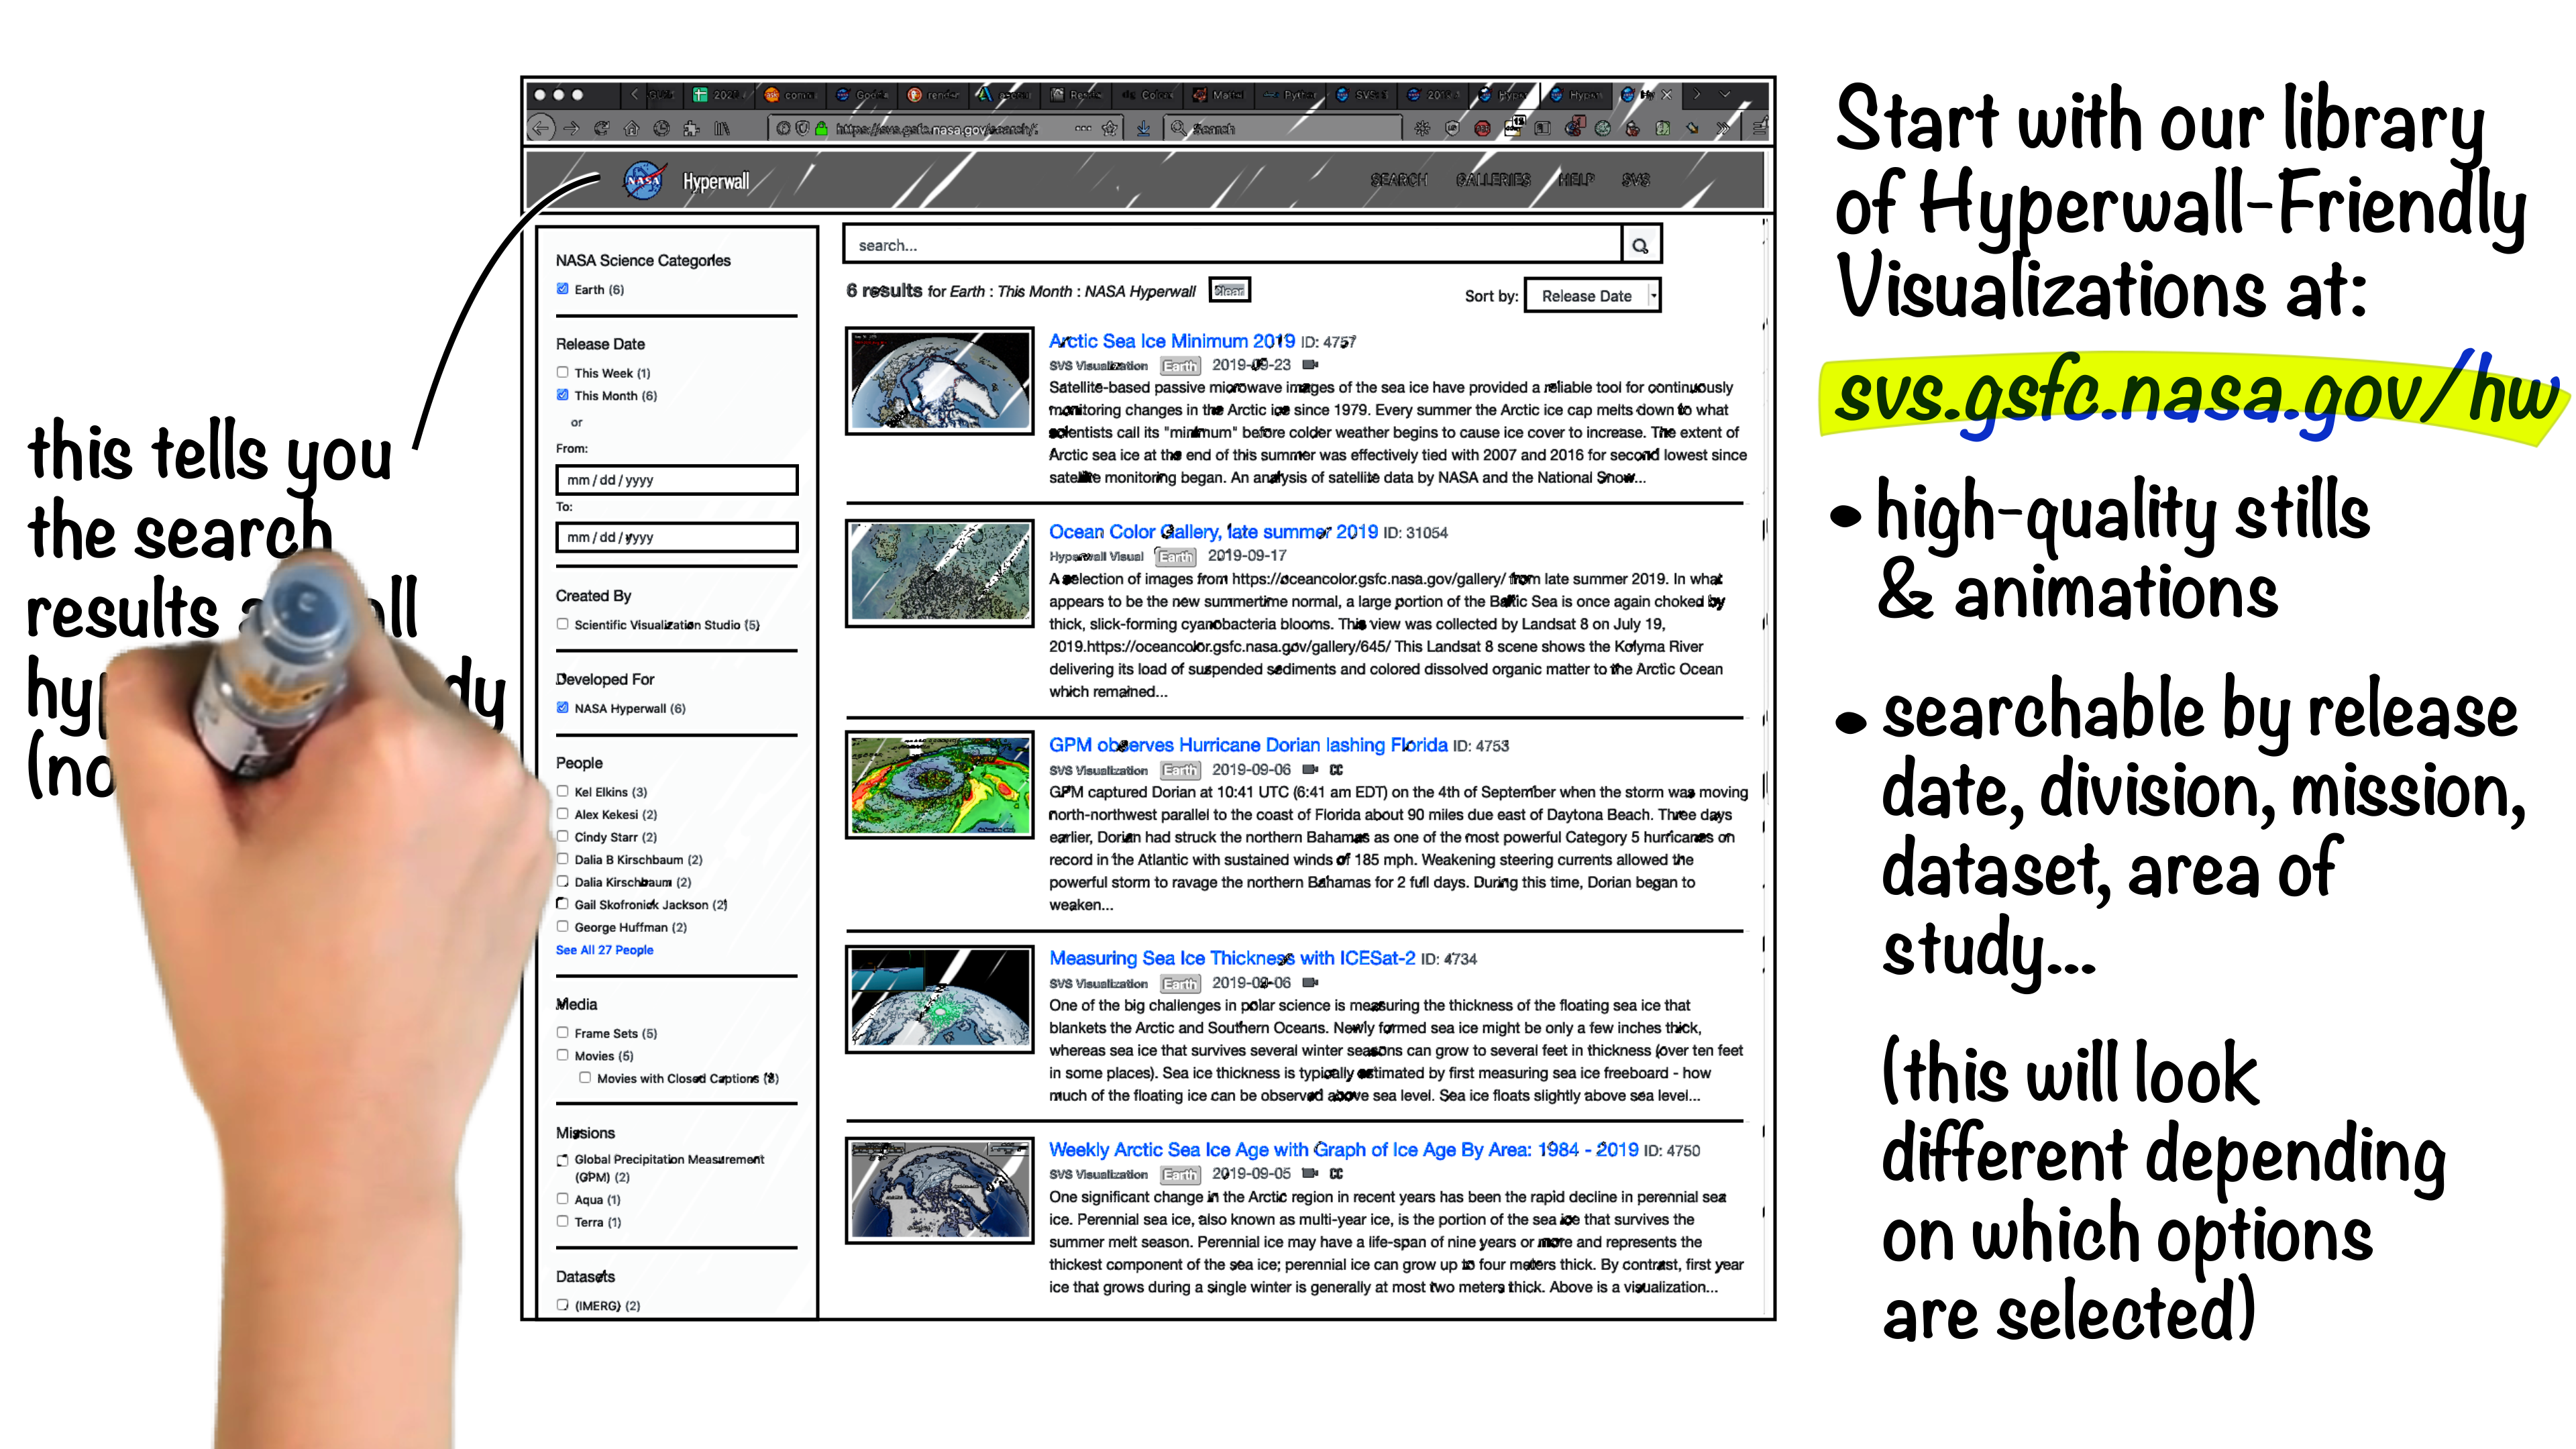Open the SVS menu item
The height and width of the screenshot is (1449, 2576).
pos(1635,180)
